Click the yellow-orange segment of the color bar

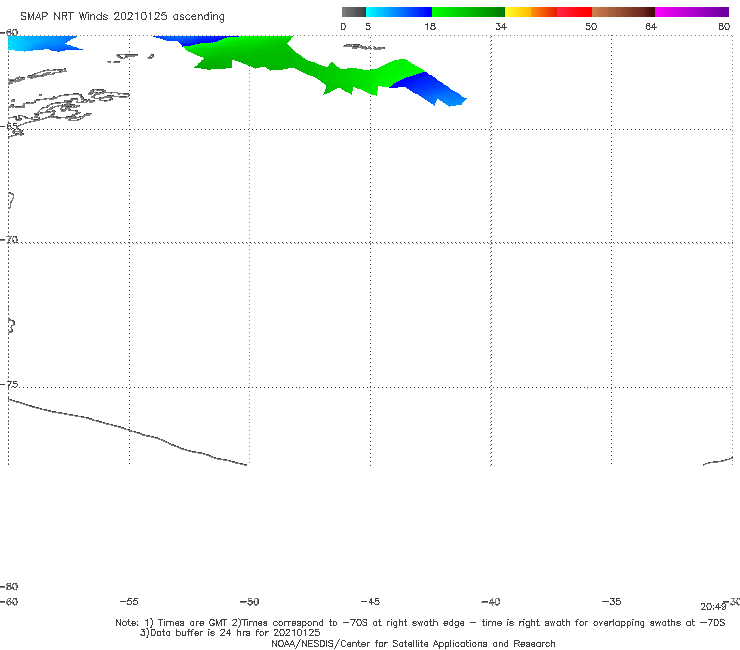(x=531, y=12)
